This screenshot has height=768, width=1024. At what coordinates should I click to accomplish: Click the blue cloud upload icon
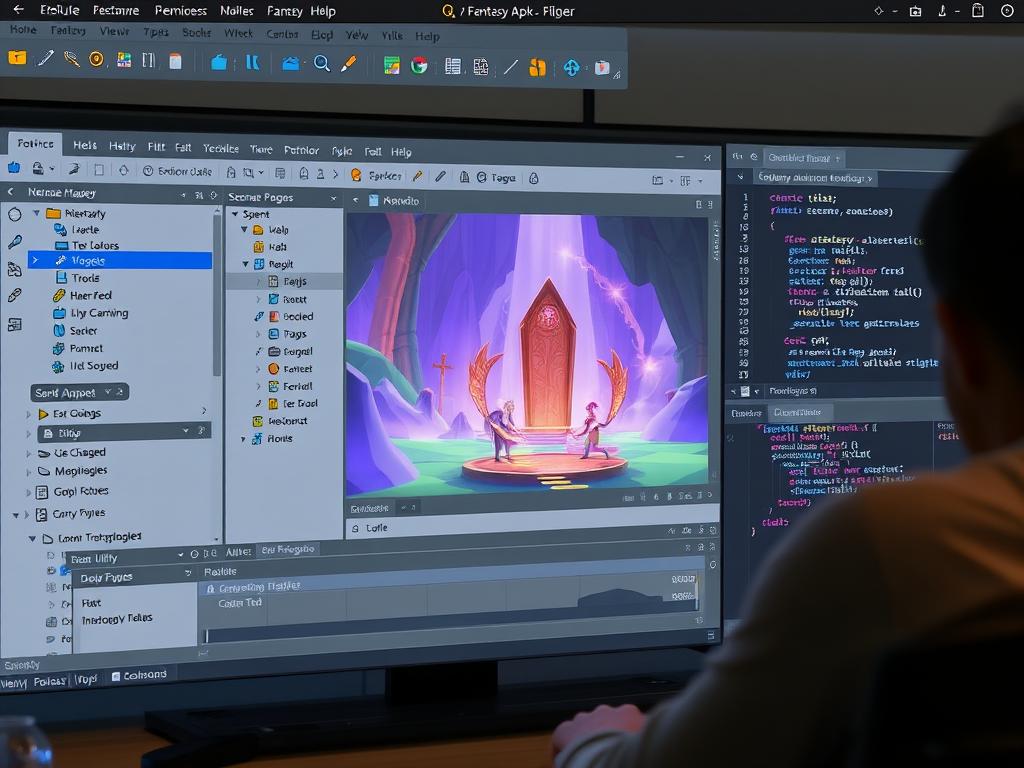pos(571,68)
